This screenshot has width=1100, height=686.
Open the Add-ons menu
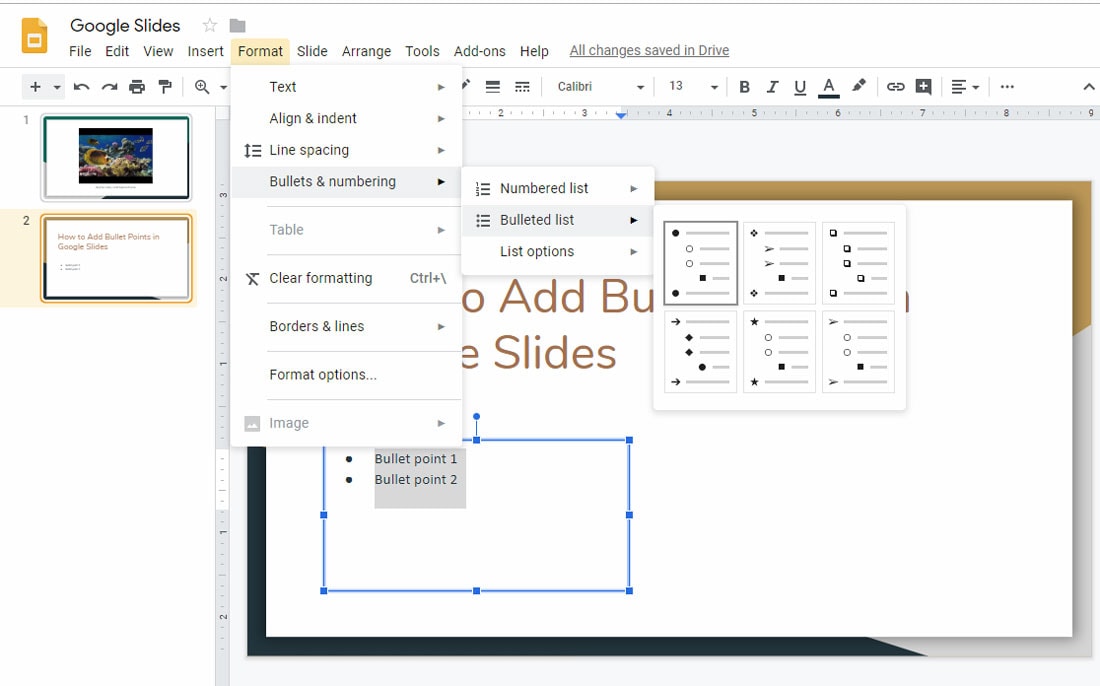480,51
